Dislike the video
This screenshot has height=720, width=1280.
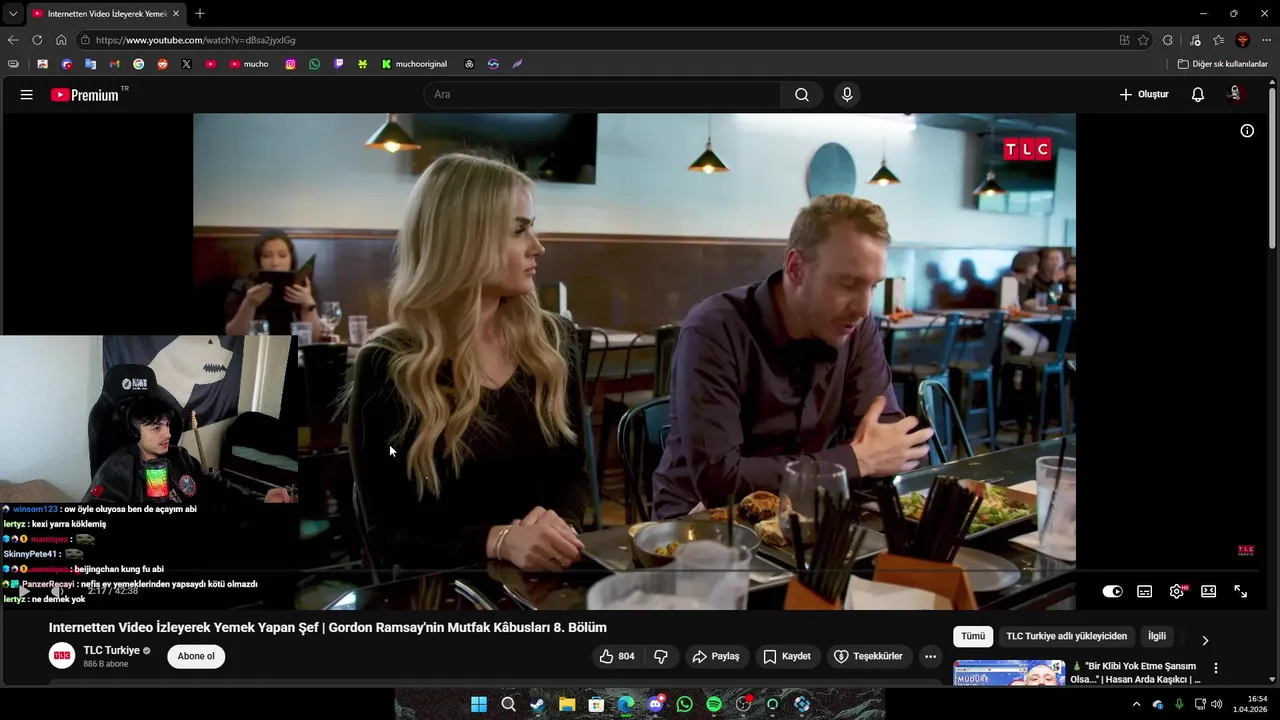coord(661,656)
